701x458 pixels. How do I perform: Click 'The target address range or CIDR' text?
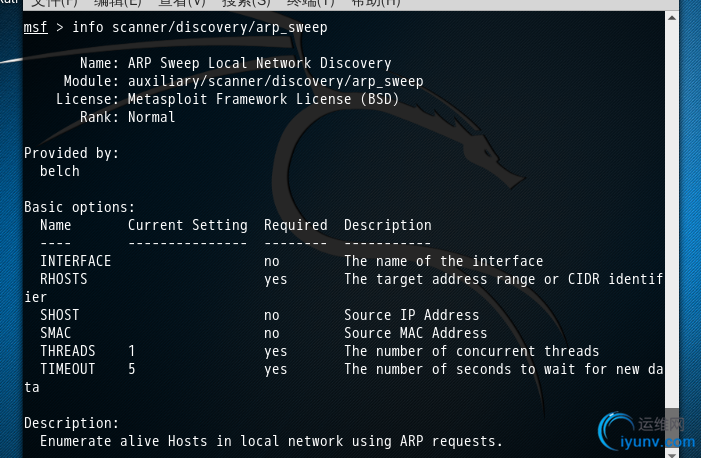(x=472, y=279)
